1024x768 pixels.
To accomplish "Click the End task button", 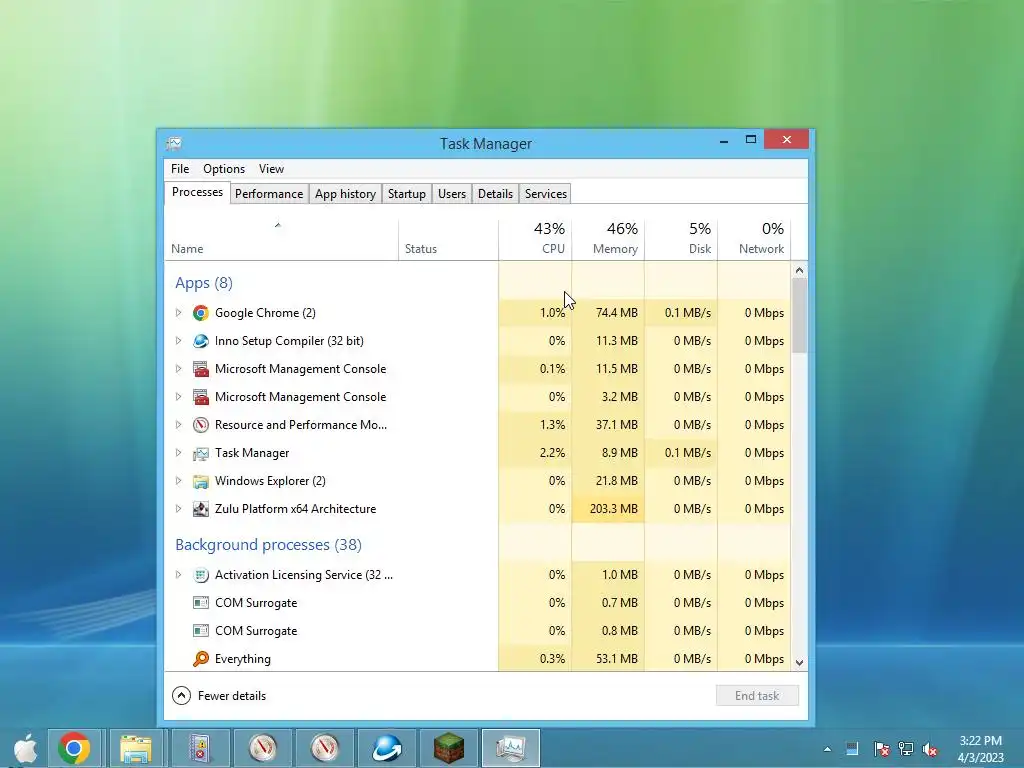I will pos(757,696).
